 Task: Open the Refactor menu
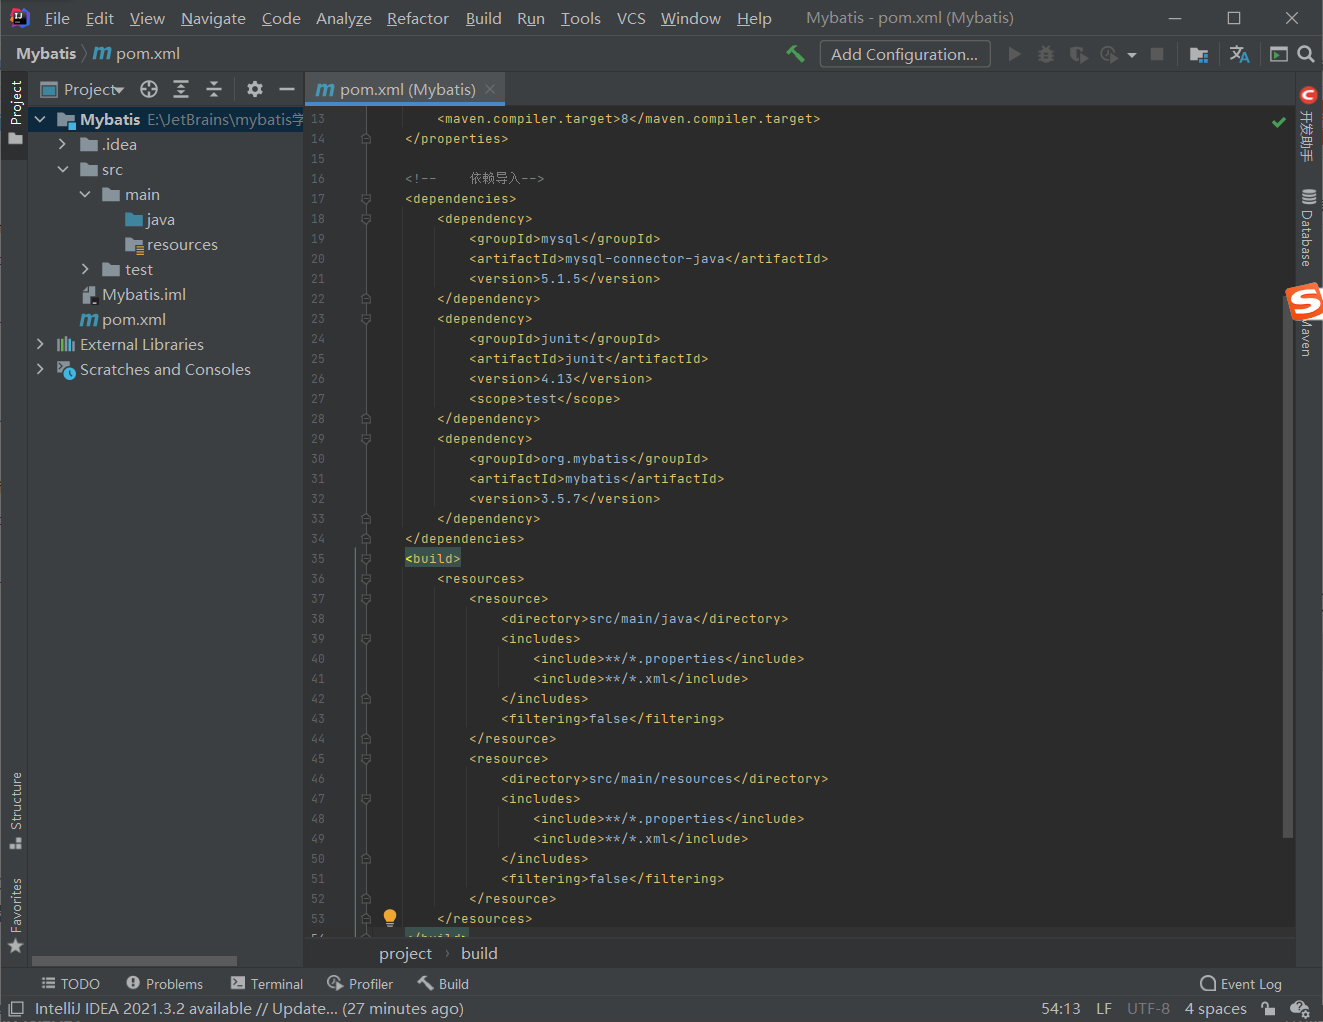coord(418,18)
